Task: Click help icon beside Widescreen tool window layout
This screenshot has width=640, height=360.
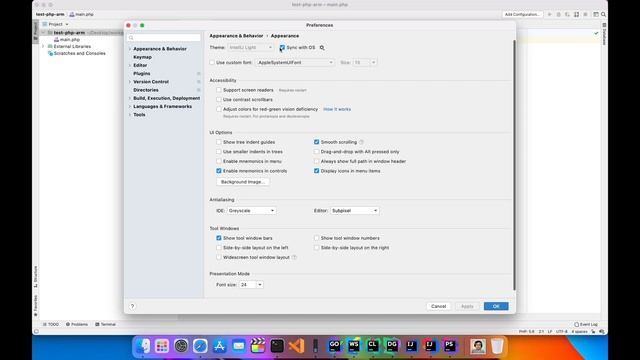Action: [x=294, y=258]
